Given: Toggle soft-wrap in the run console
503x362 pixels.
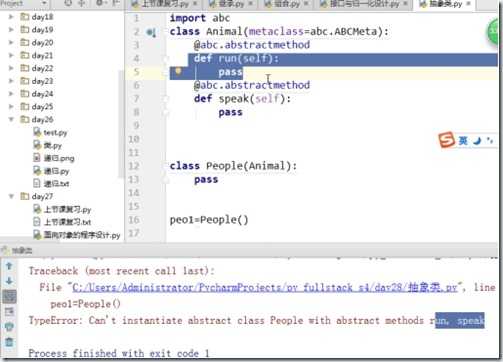Looking at the screenshot, I should (9, 296).
